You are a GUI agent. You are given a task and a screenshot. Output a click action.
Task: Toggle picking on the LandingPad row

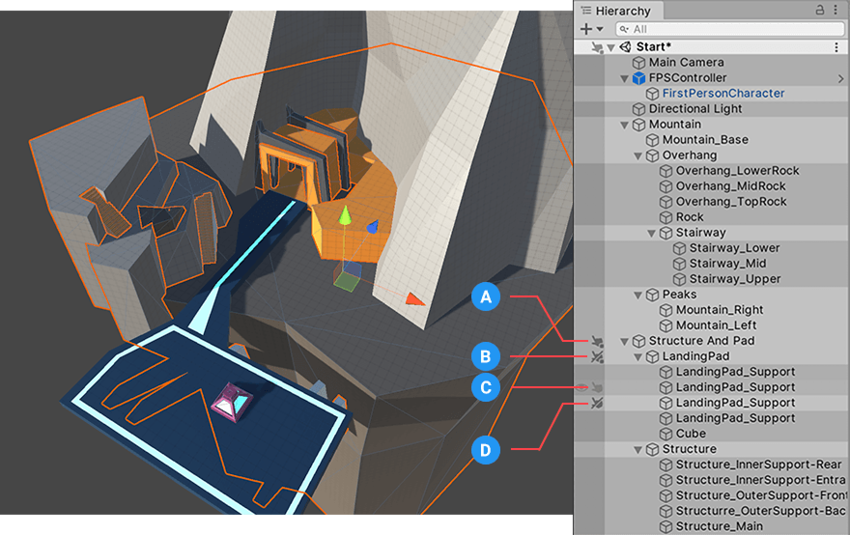pos(597,356)
